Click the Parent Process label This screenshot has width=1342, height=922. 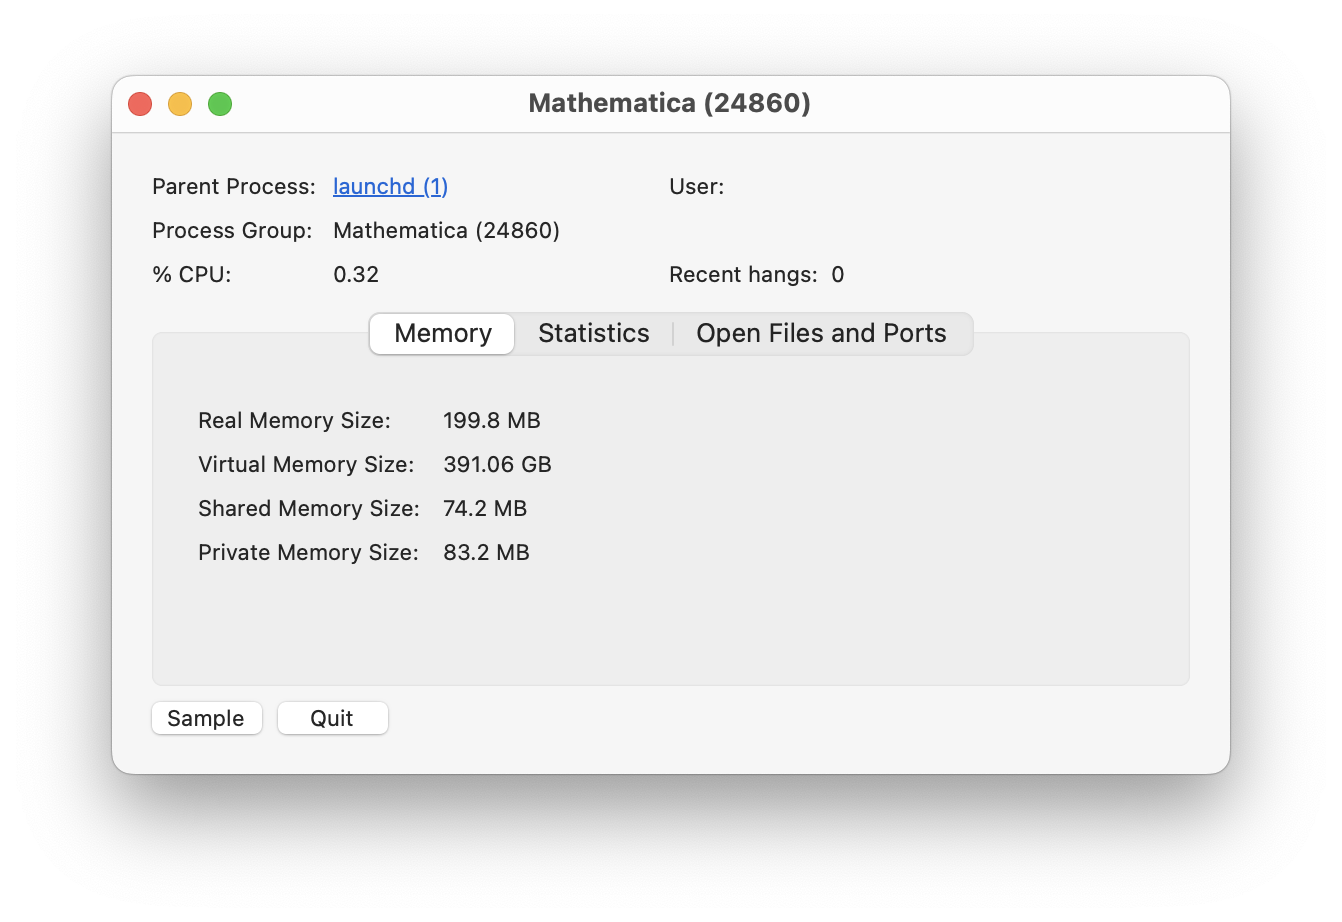pos(234,187)
